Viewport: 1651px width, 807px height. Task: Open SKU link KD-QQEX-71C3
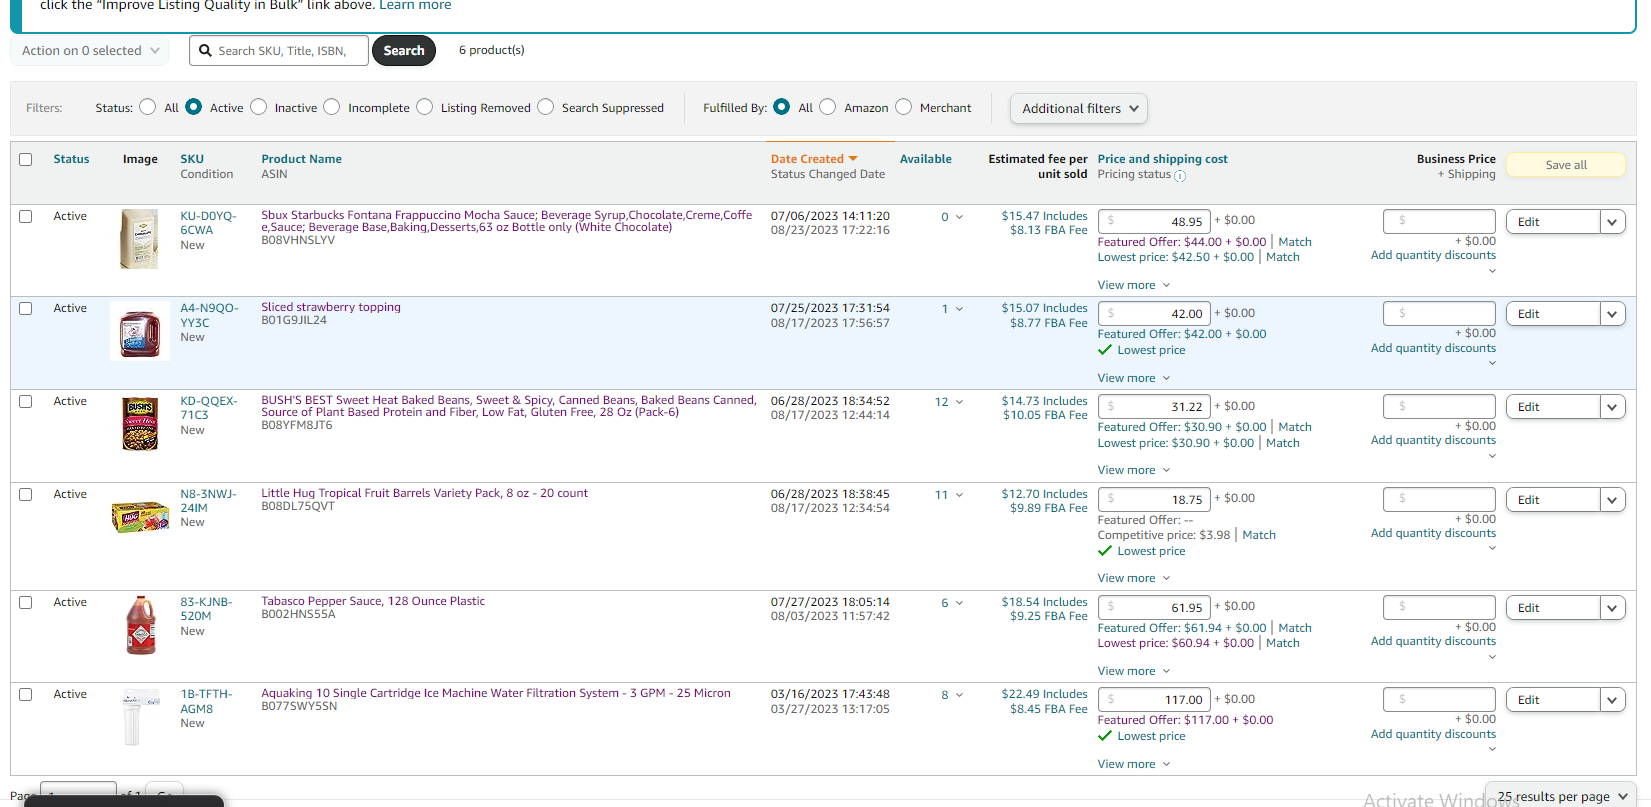(209, 408)
